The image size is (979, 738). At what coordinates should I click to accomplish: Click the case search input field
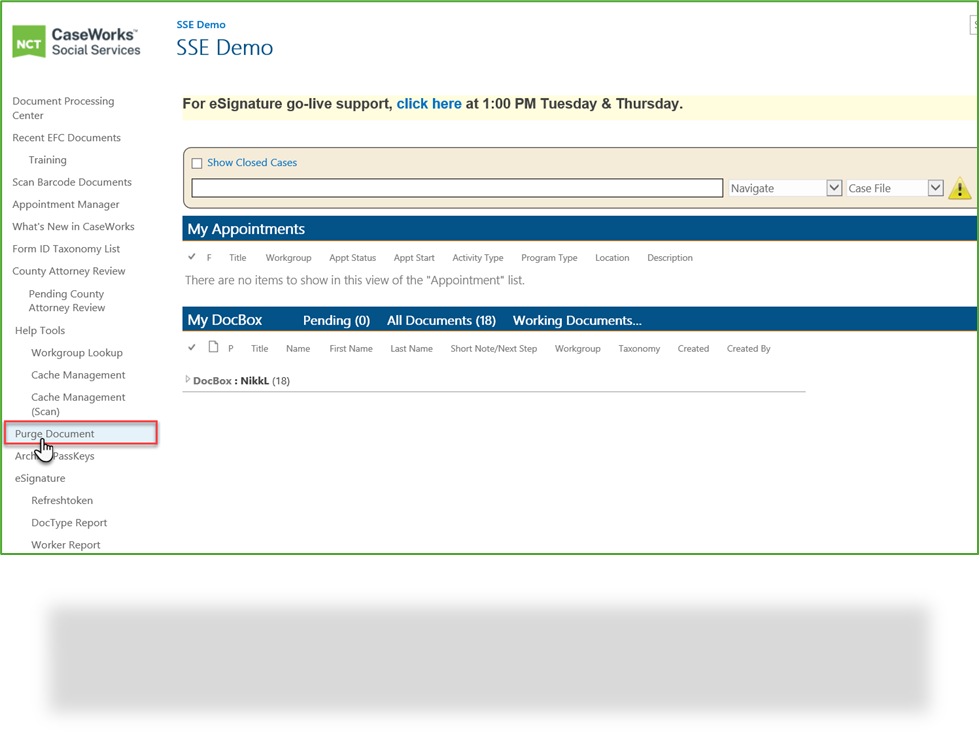pos(457,188)
